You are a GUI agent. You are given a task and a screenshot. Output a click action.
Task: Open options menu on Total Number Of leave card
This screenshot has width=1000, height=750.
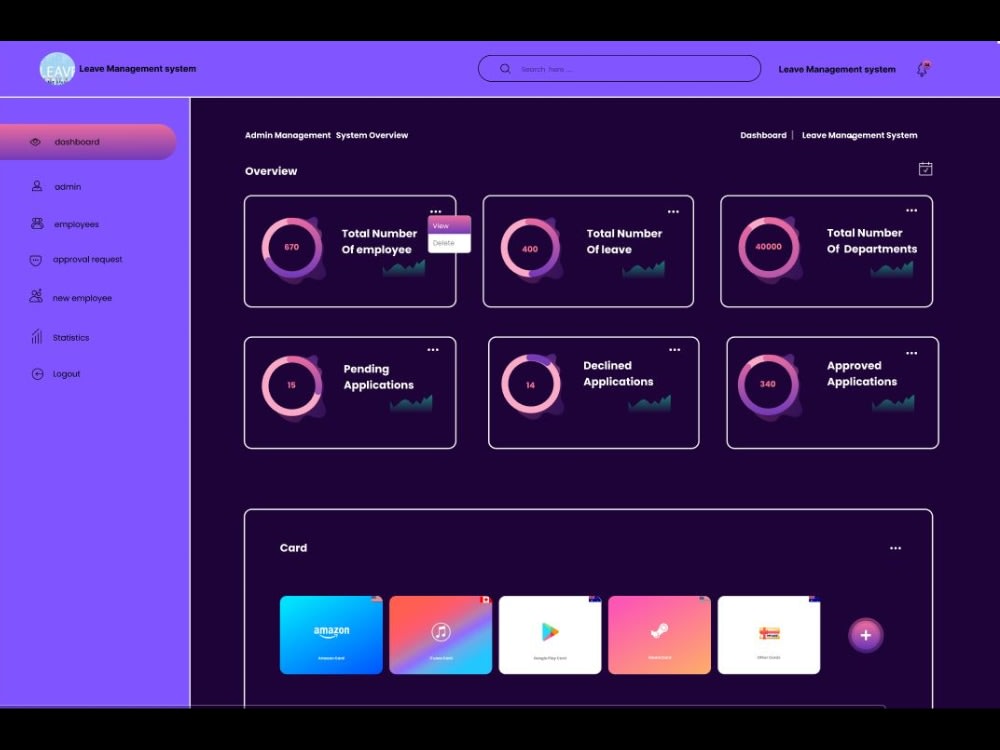click(673, 211)
